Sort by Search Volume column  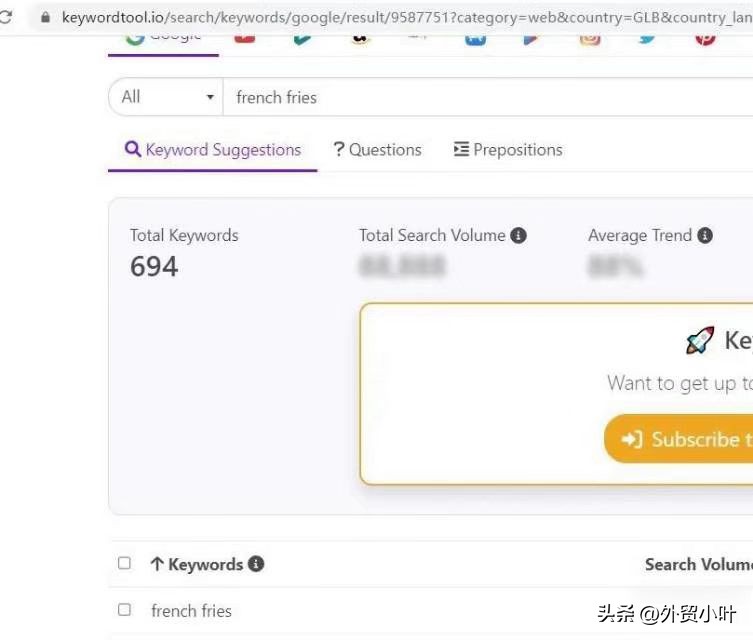698,564
